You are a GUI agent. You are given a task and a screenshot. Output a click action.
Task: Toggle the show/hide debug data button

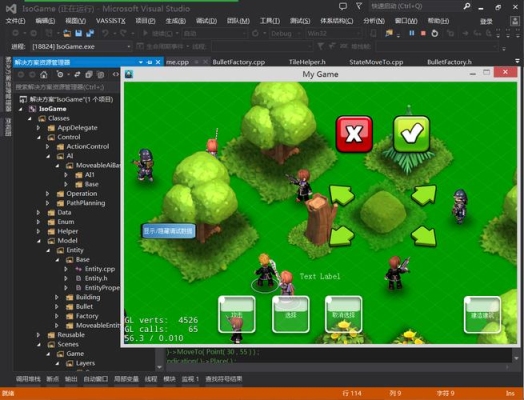point(168,231)
